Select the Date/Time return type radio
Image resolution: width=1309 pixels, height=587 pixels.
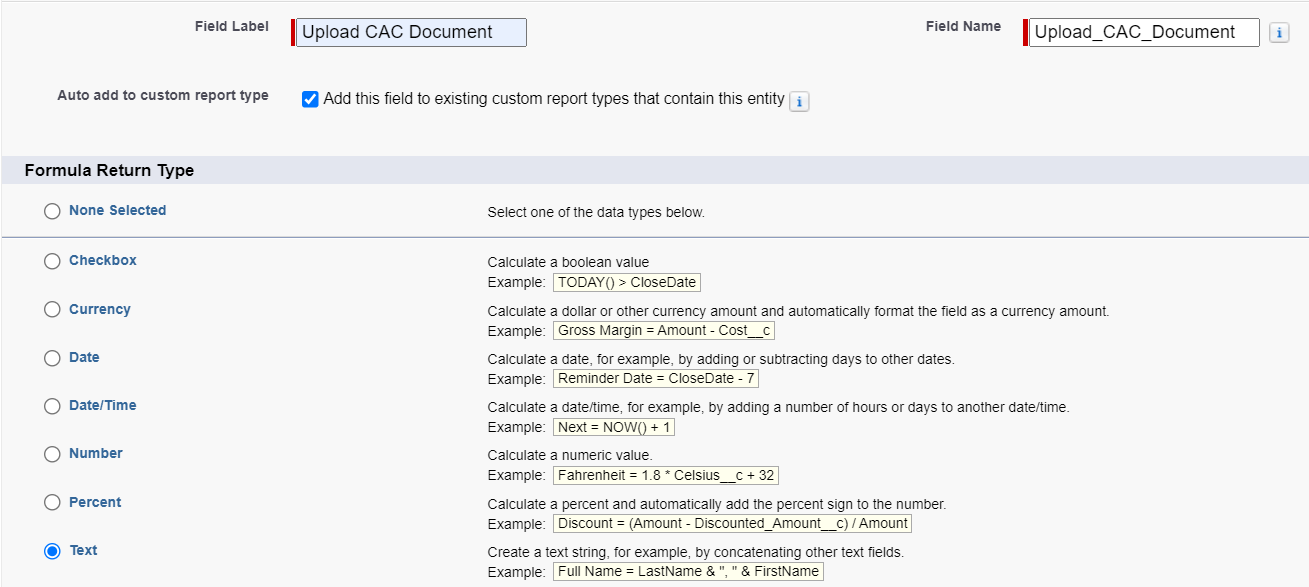(52, 406)
